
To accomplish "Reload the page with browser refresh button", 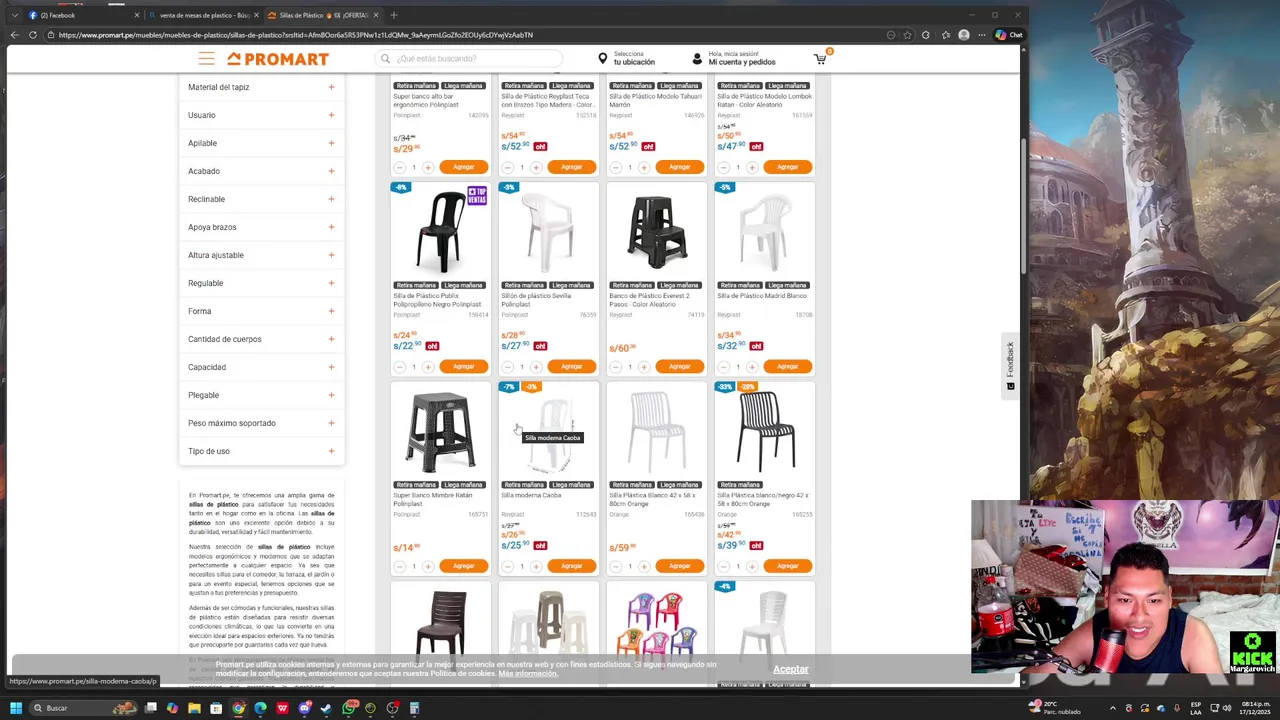I will 33,35.
